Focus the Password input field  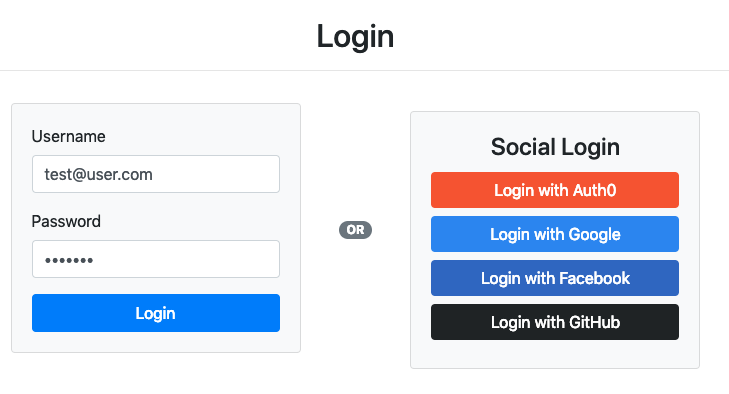click(156, 259)
